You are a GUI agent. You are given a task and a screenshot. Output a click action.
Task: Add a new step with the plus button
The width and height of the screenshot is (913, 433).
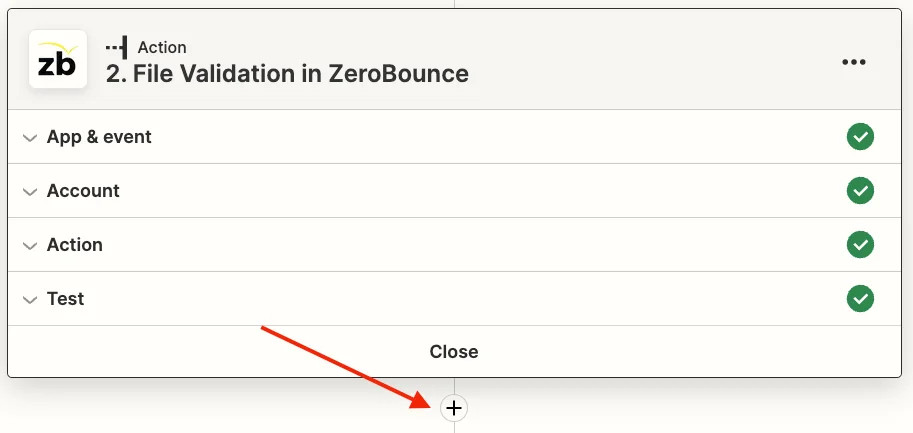[x=454, y=408]
